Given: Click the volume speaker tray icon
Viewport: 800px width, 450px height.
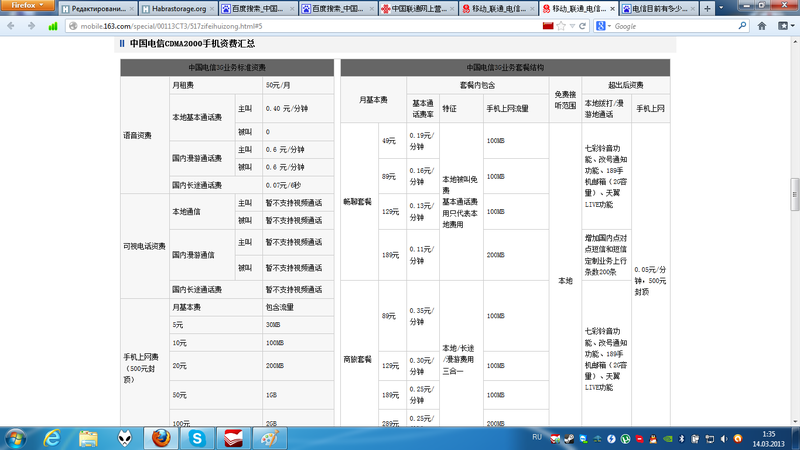Looking at the screenshot, I should (724, 439).
